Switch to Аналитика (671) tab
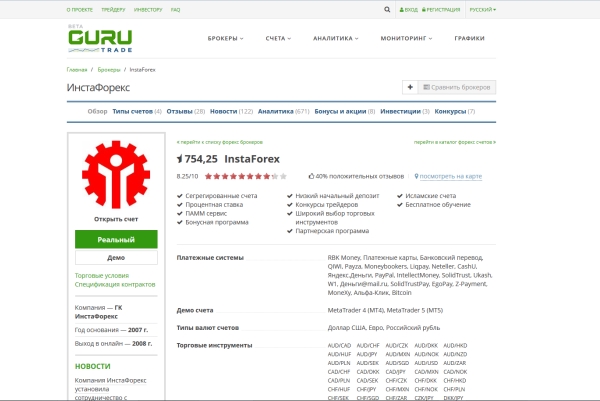The height and width of the screenshot is (401, 600). [284, 111]
